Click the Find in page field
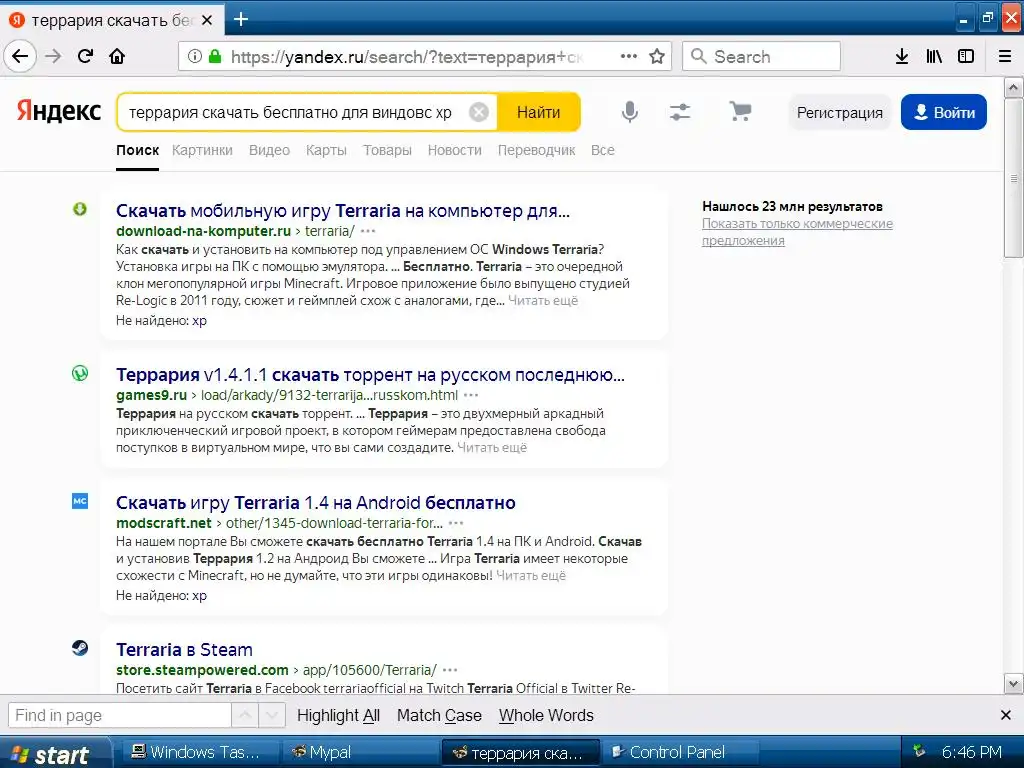The image size is (1024, 768). coord(120,715)
